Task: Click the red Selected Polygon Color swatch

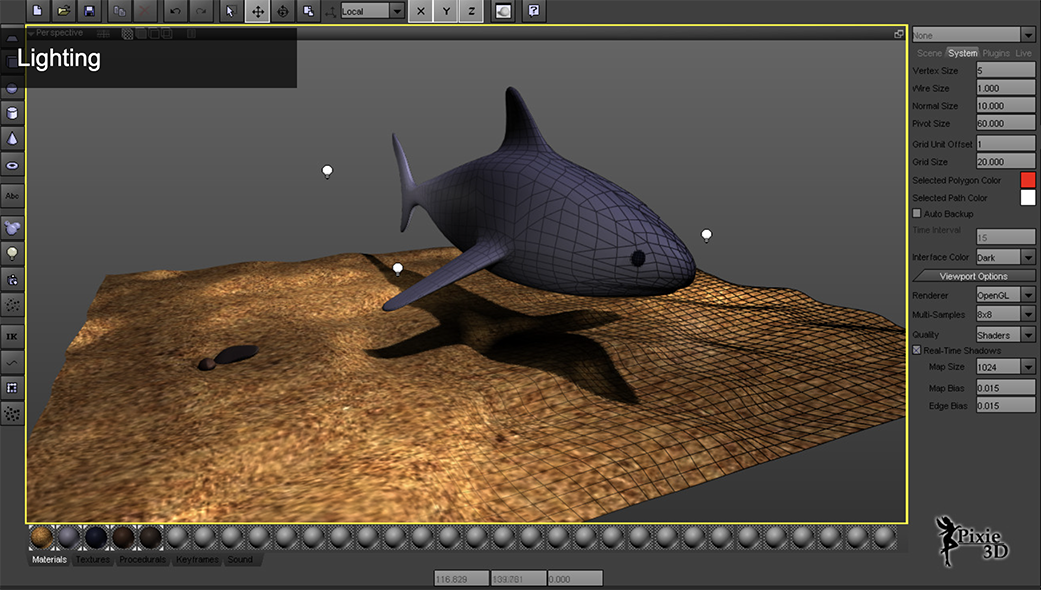Action: (x=1027, y=180)
